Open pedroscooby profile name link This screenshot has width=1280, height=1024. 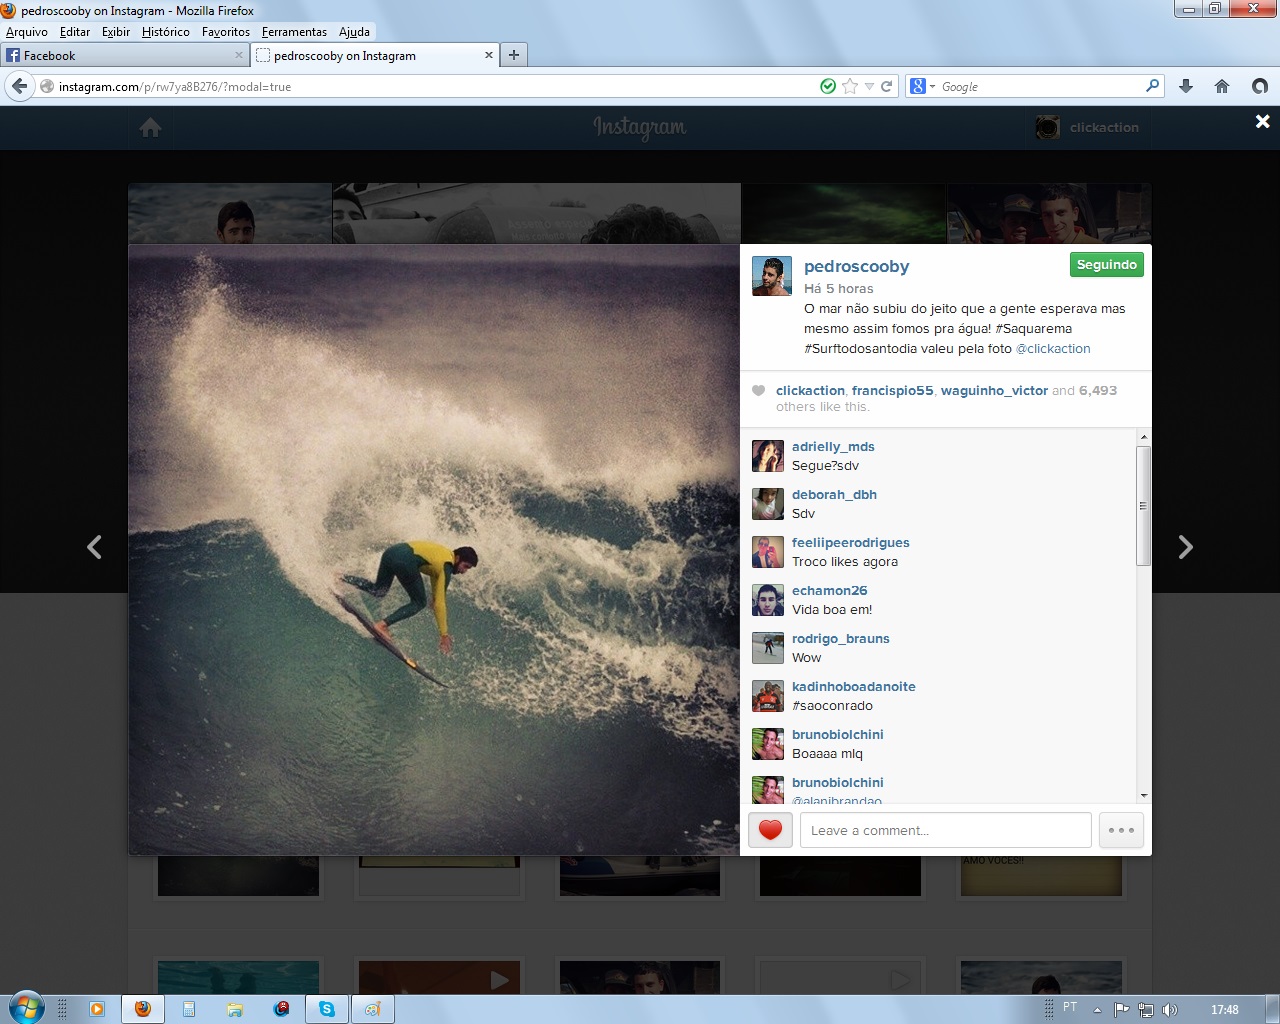tap(856, 267)
